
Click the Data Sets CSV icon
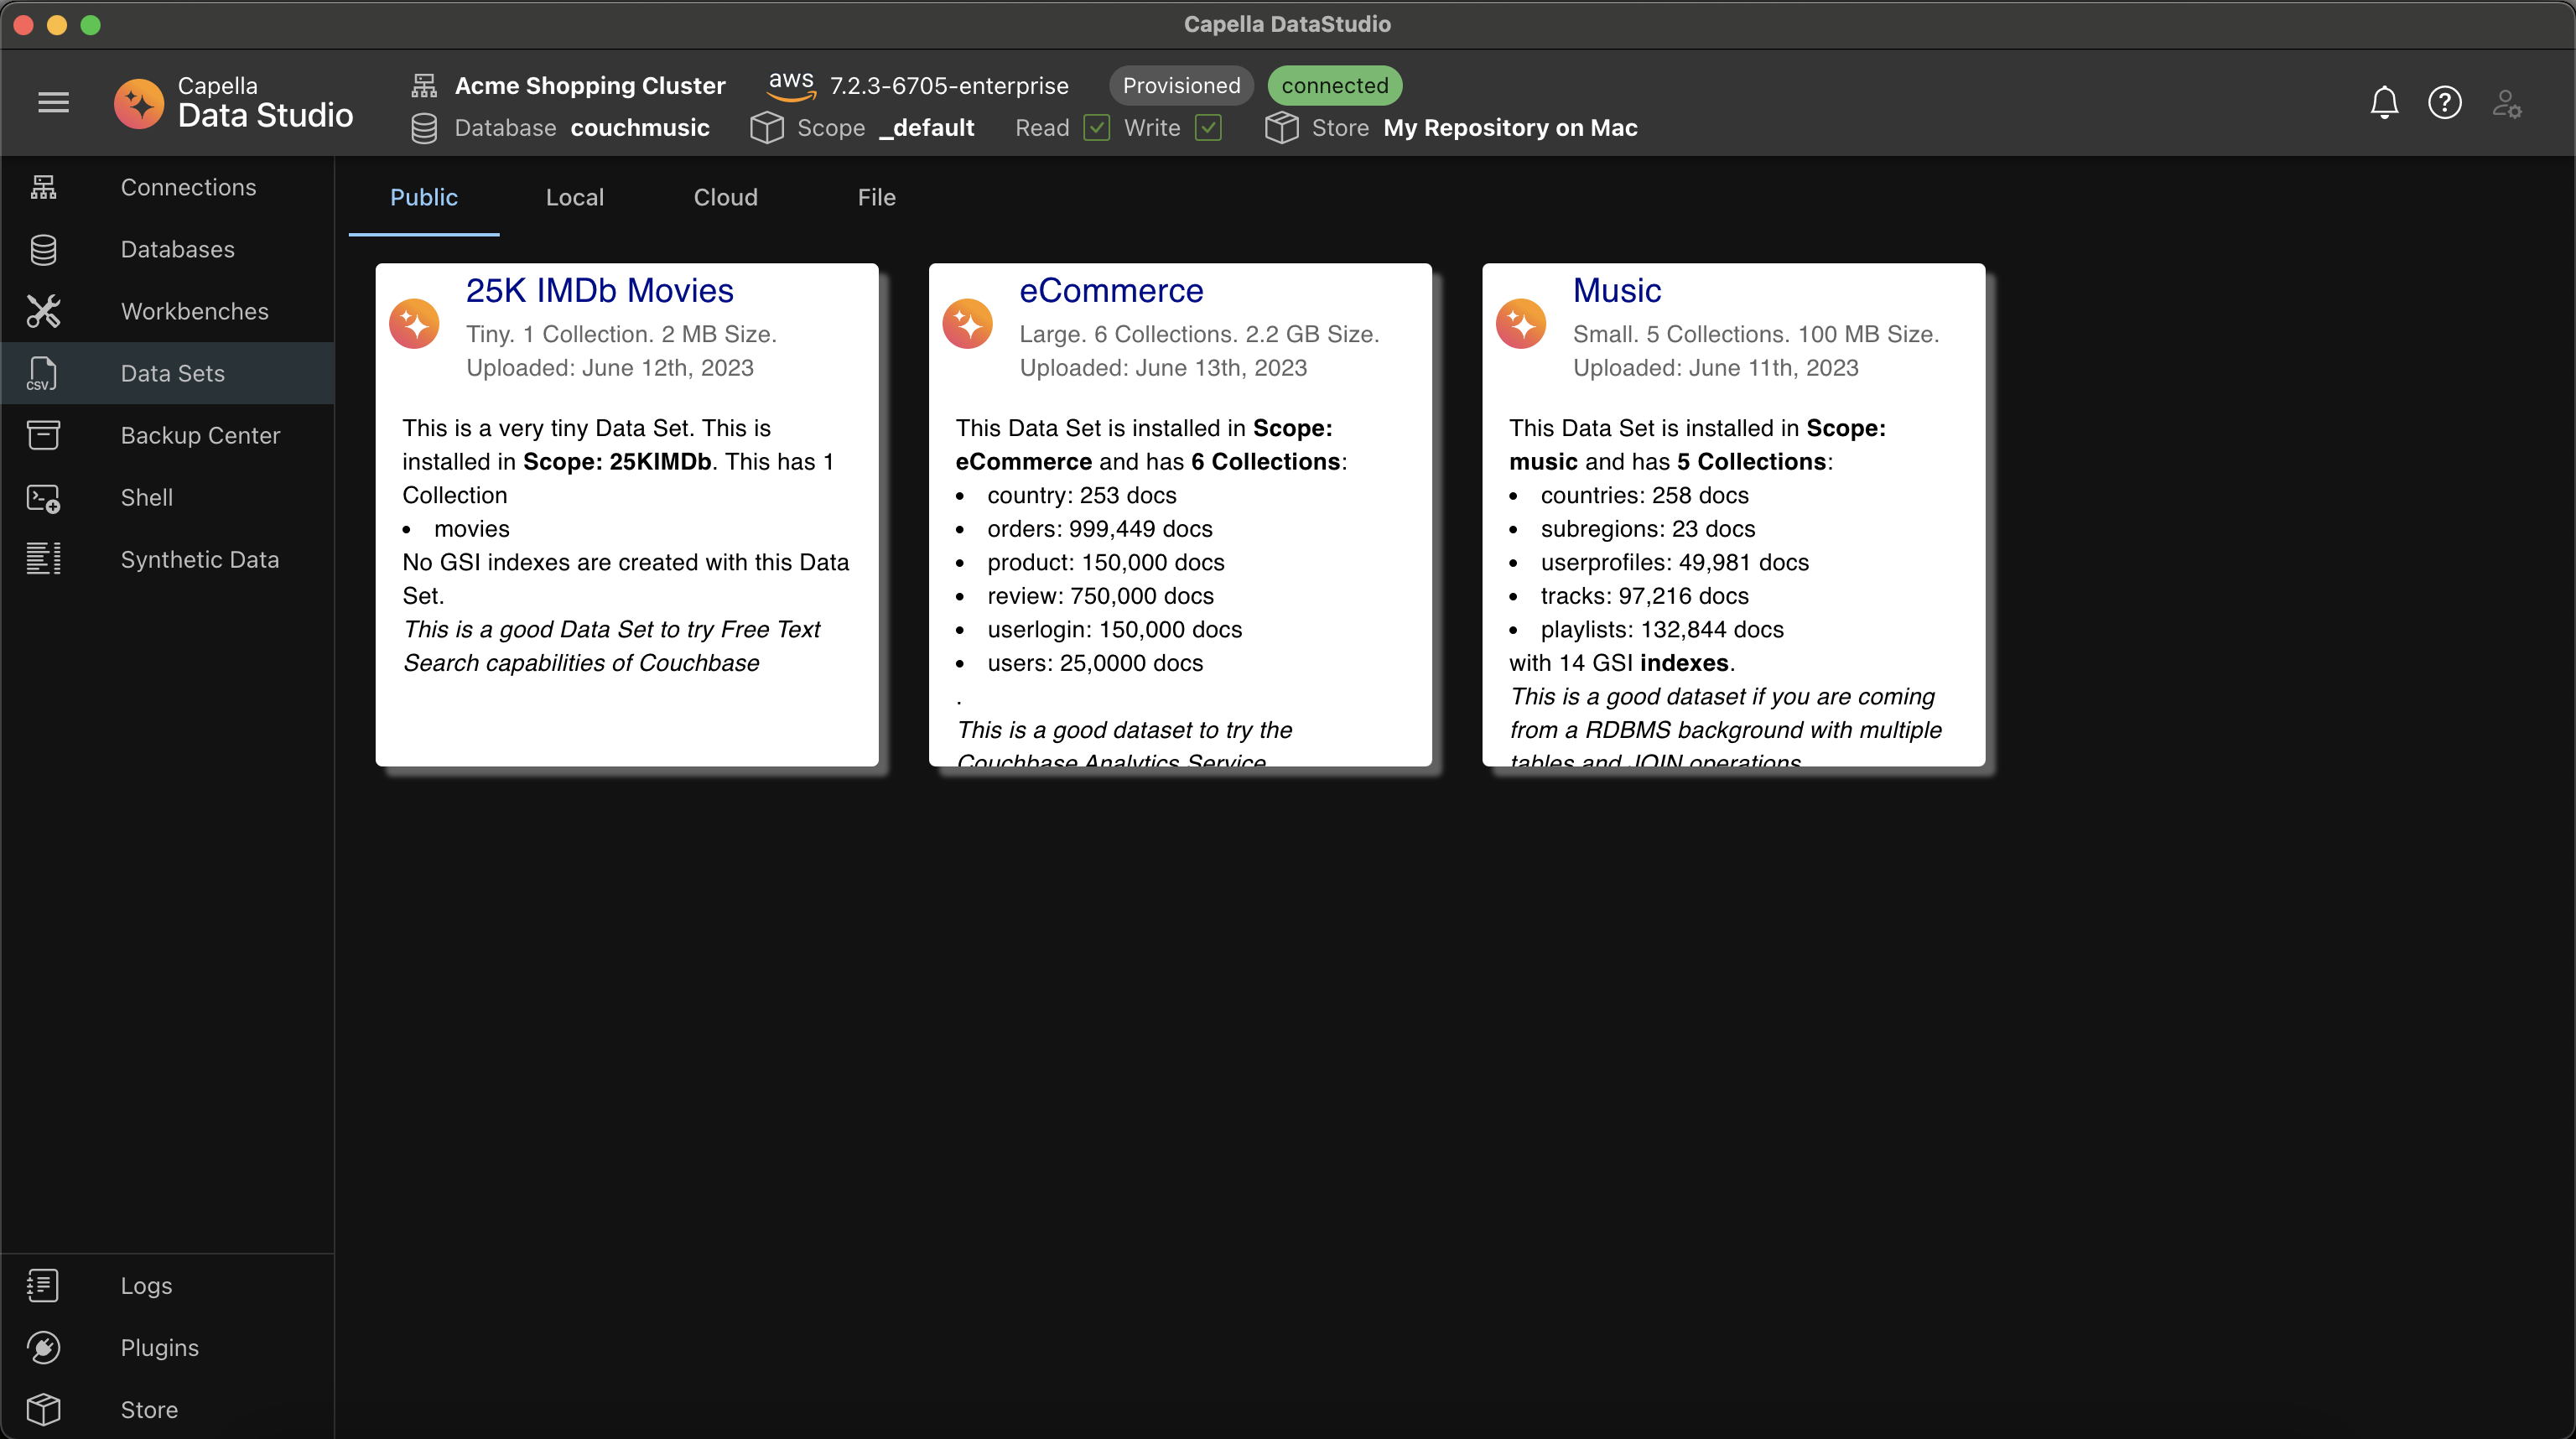[43, 373]
